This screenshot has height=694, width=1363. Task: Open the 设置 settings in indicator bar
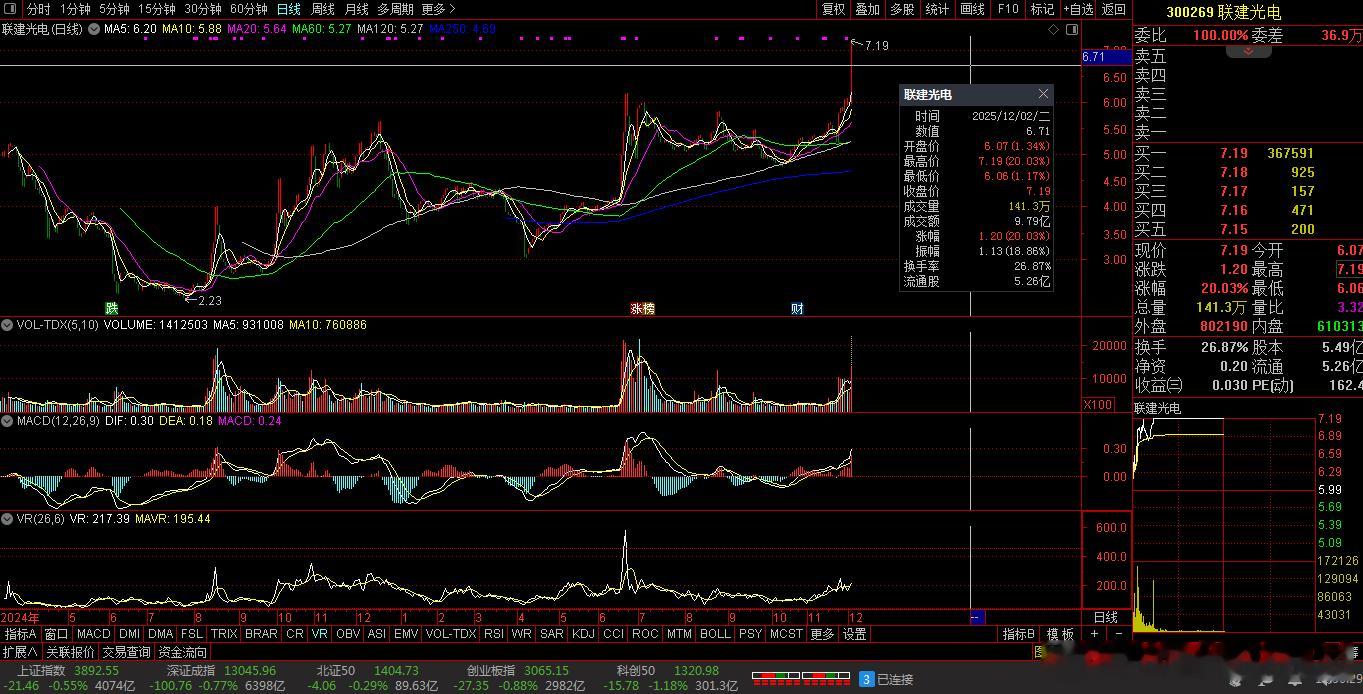coord(854,634)
